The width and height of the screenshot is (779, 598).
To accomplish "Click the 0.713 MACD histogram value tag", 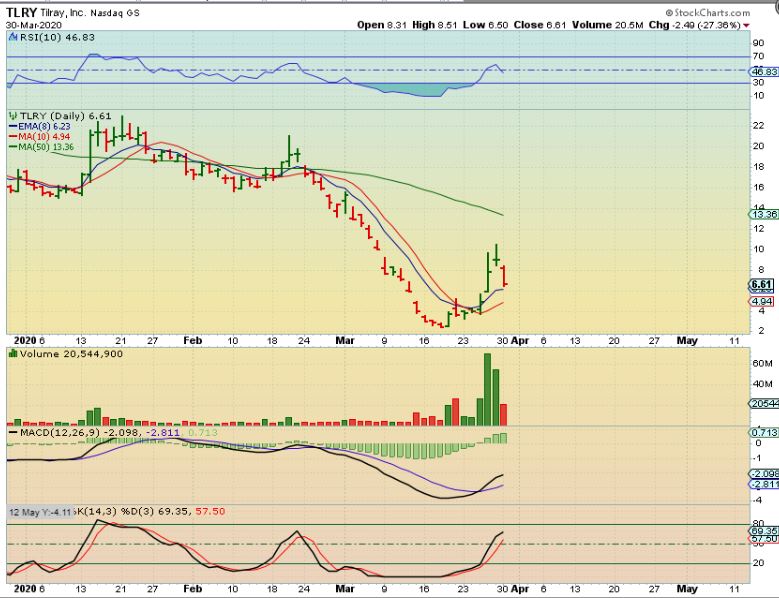I will pyautogui.click(x=764, y=430).
